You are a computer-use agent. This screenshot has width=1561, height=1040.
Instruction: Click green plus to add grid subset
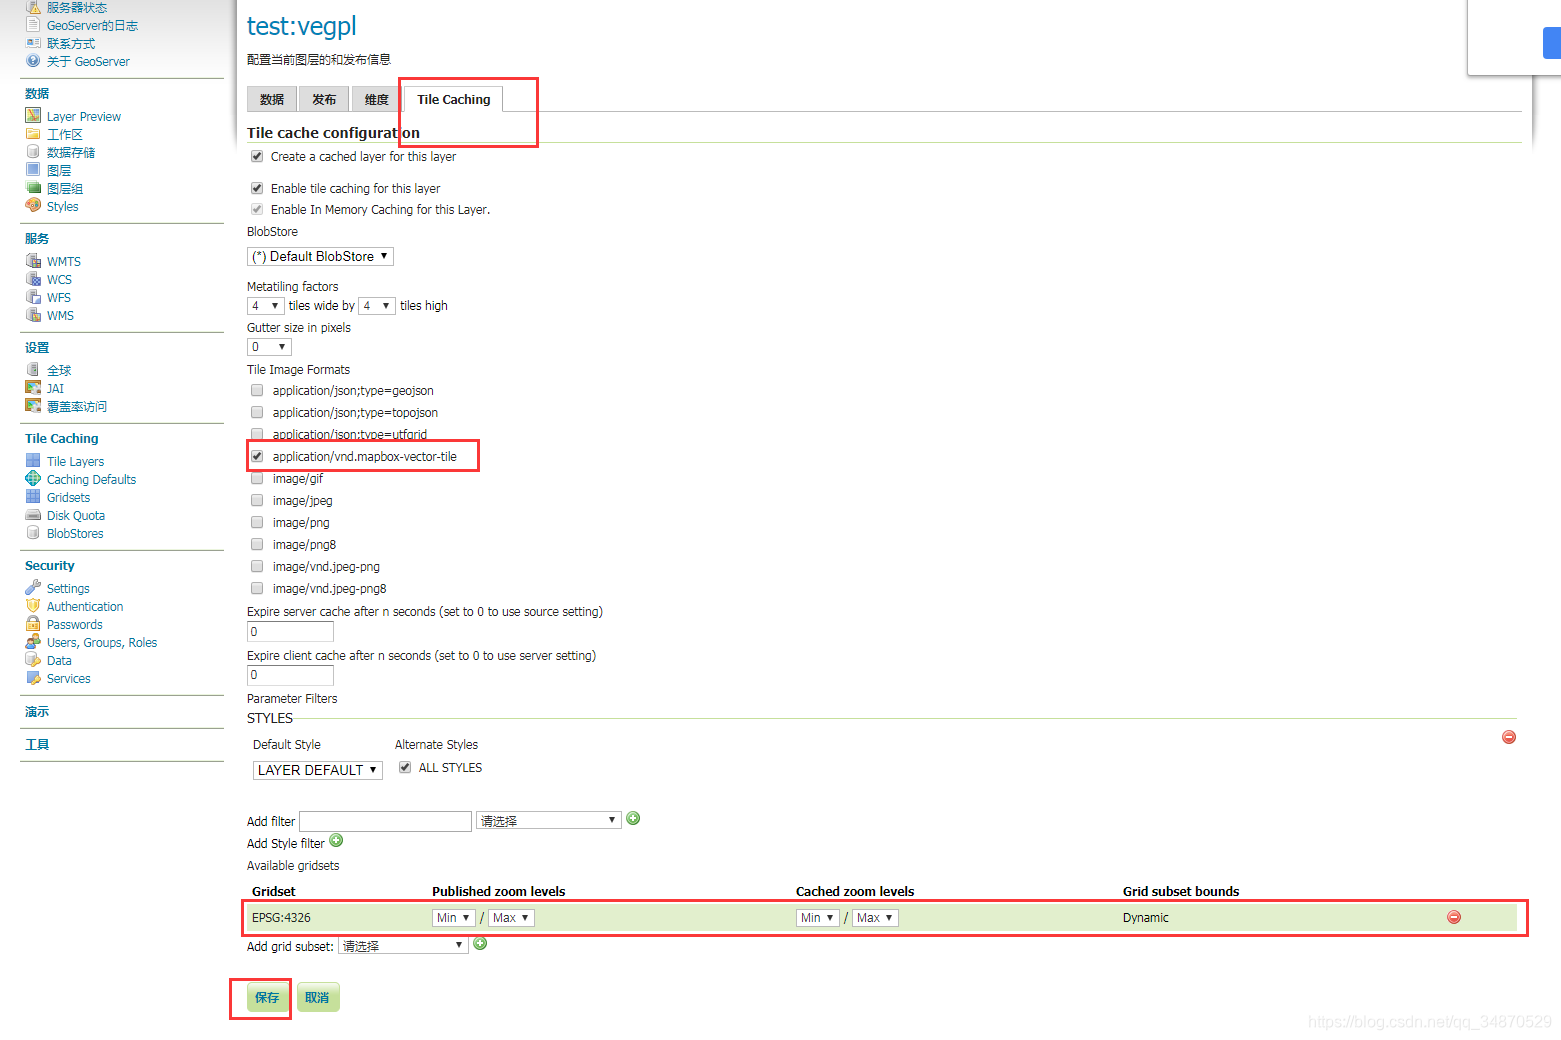click(x=480, y=944)
